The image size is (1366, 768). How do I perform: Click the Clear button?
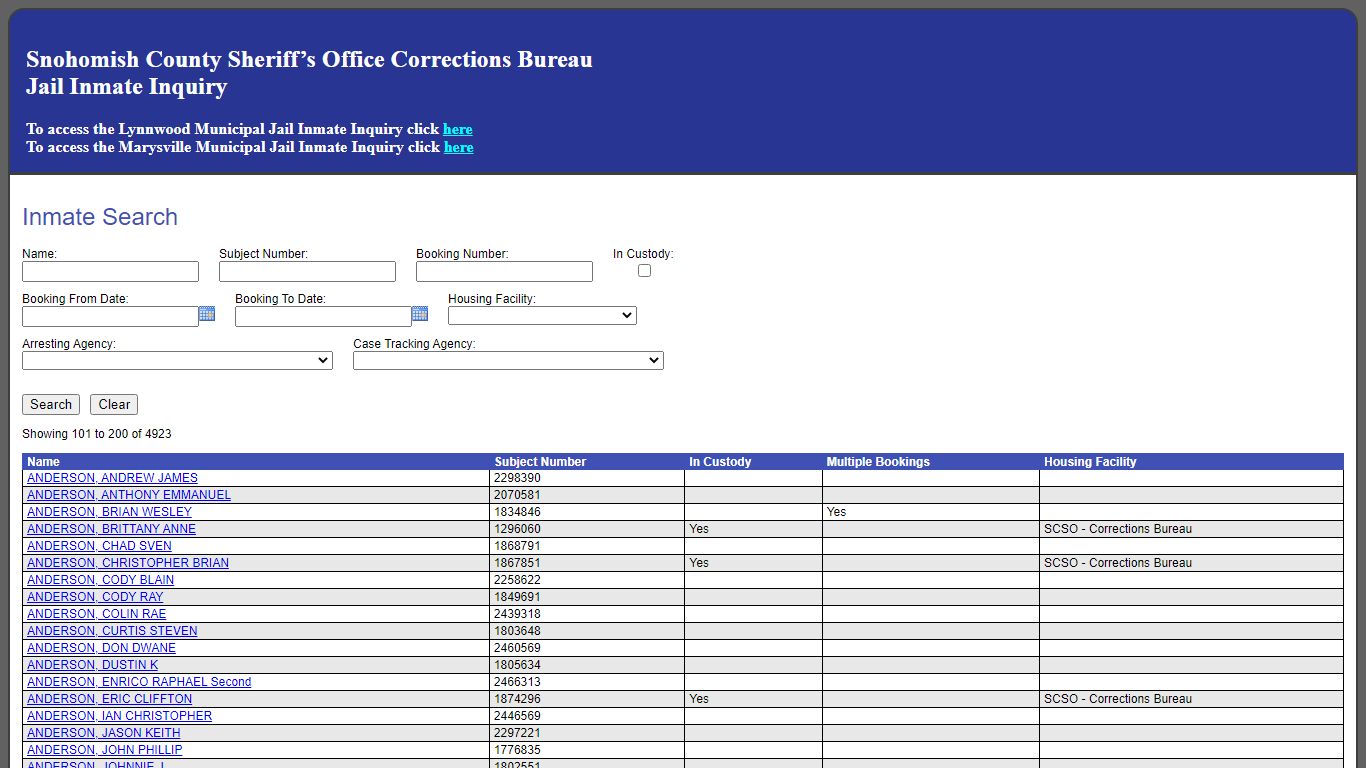tap(114, 405)
